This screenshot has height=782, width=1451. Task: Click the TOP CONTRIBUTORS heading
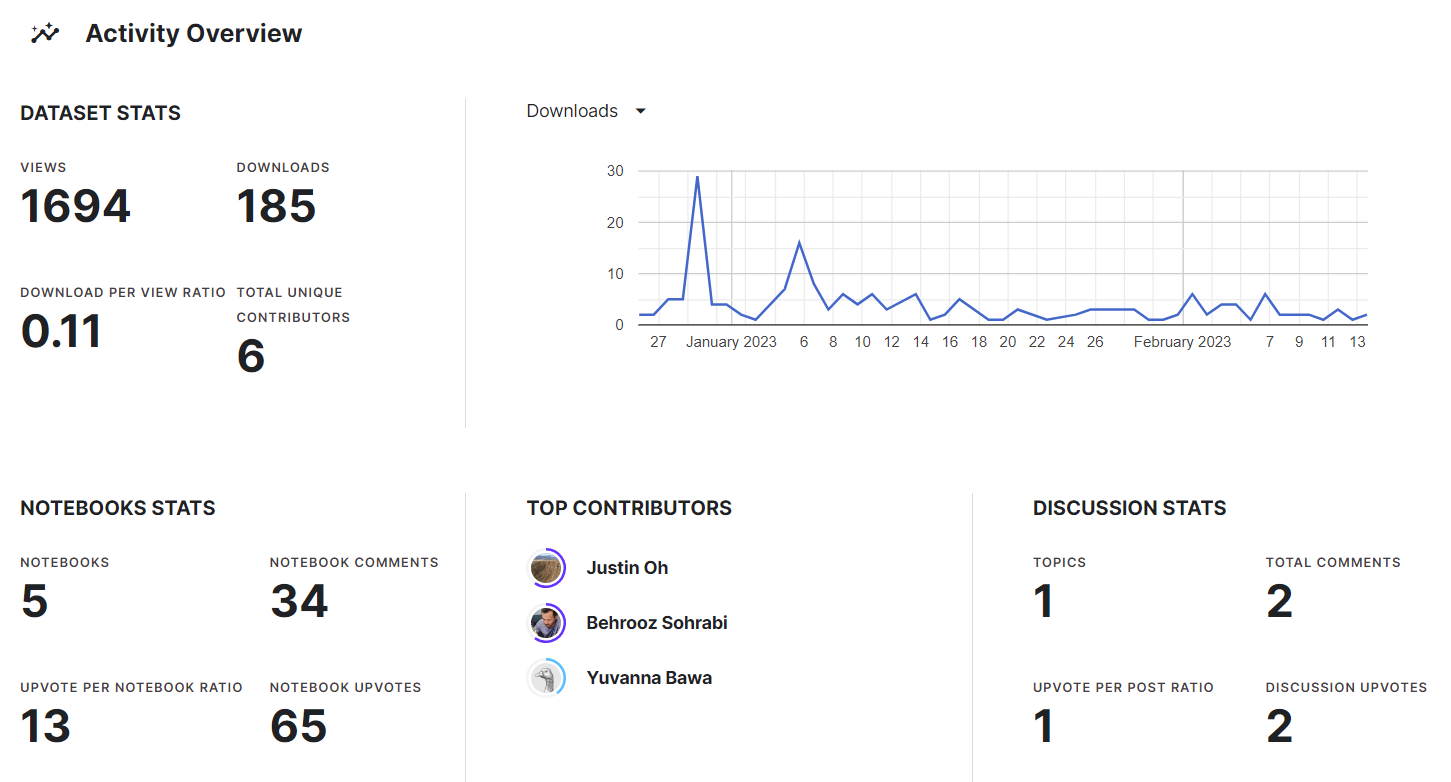tap(629, 508)
